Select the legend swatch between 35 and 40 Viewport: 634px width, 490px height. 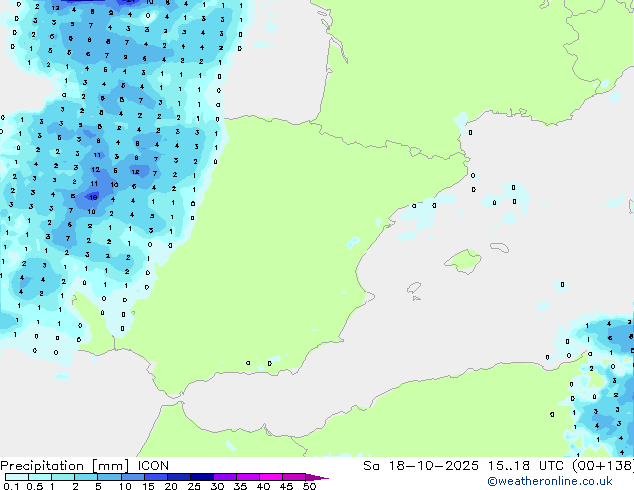click(x=248, y=477)
